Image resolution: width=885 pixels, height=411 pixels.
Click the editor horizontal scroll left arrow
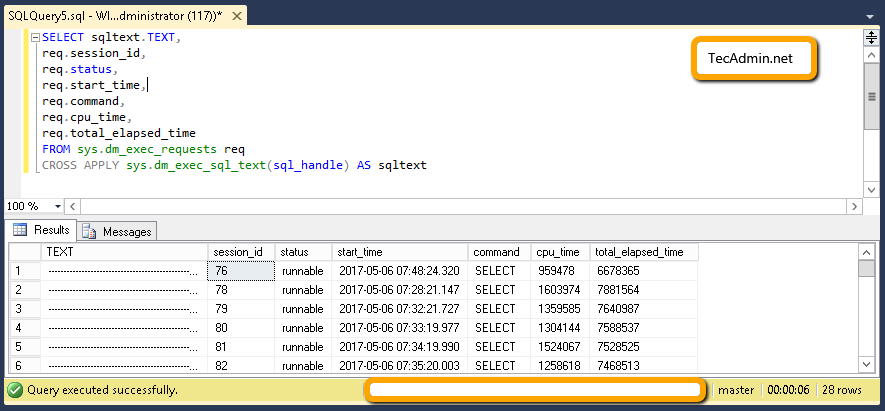(x=73, y=206)
